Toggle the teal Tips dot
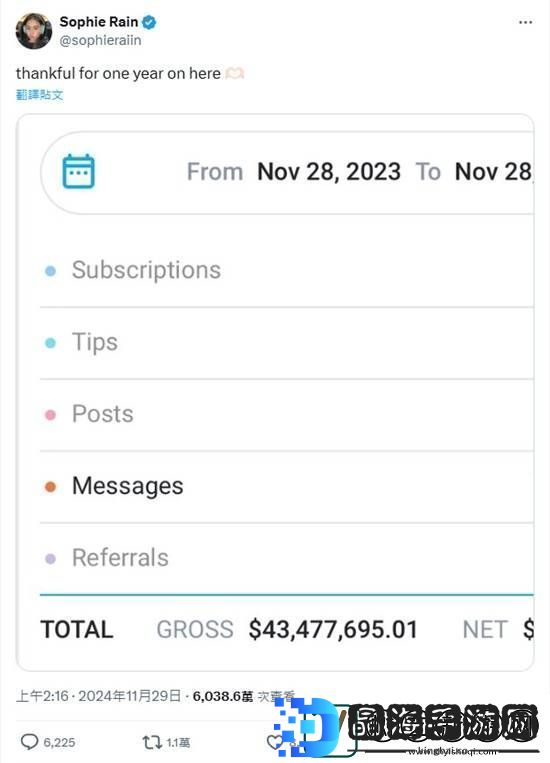 [50, 343]
